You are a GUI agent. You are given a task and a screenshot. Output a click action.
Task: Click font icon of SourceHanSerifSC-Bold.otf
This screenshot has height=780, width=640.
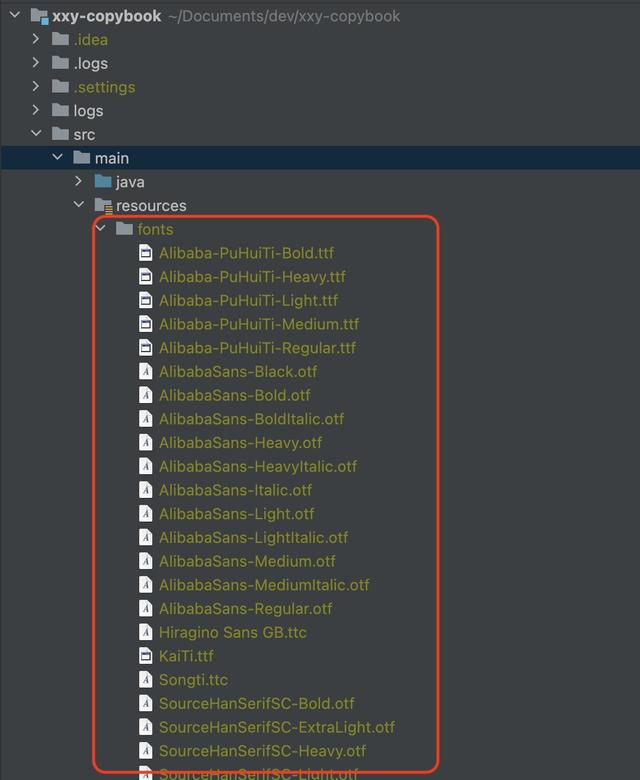coord(146,703)
